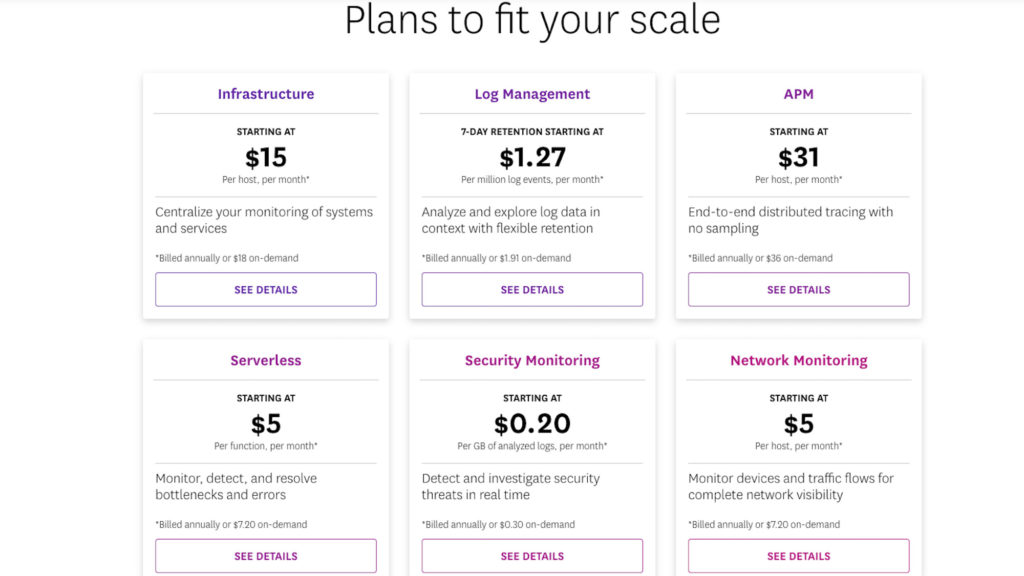1024x576 pixels.
Task: Open Security Monitoring See Details button
Action: point(532,556)
